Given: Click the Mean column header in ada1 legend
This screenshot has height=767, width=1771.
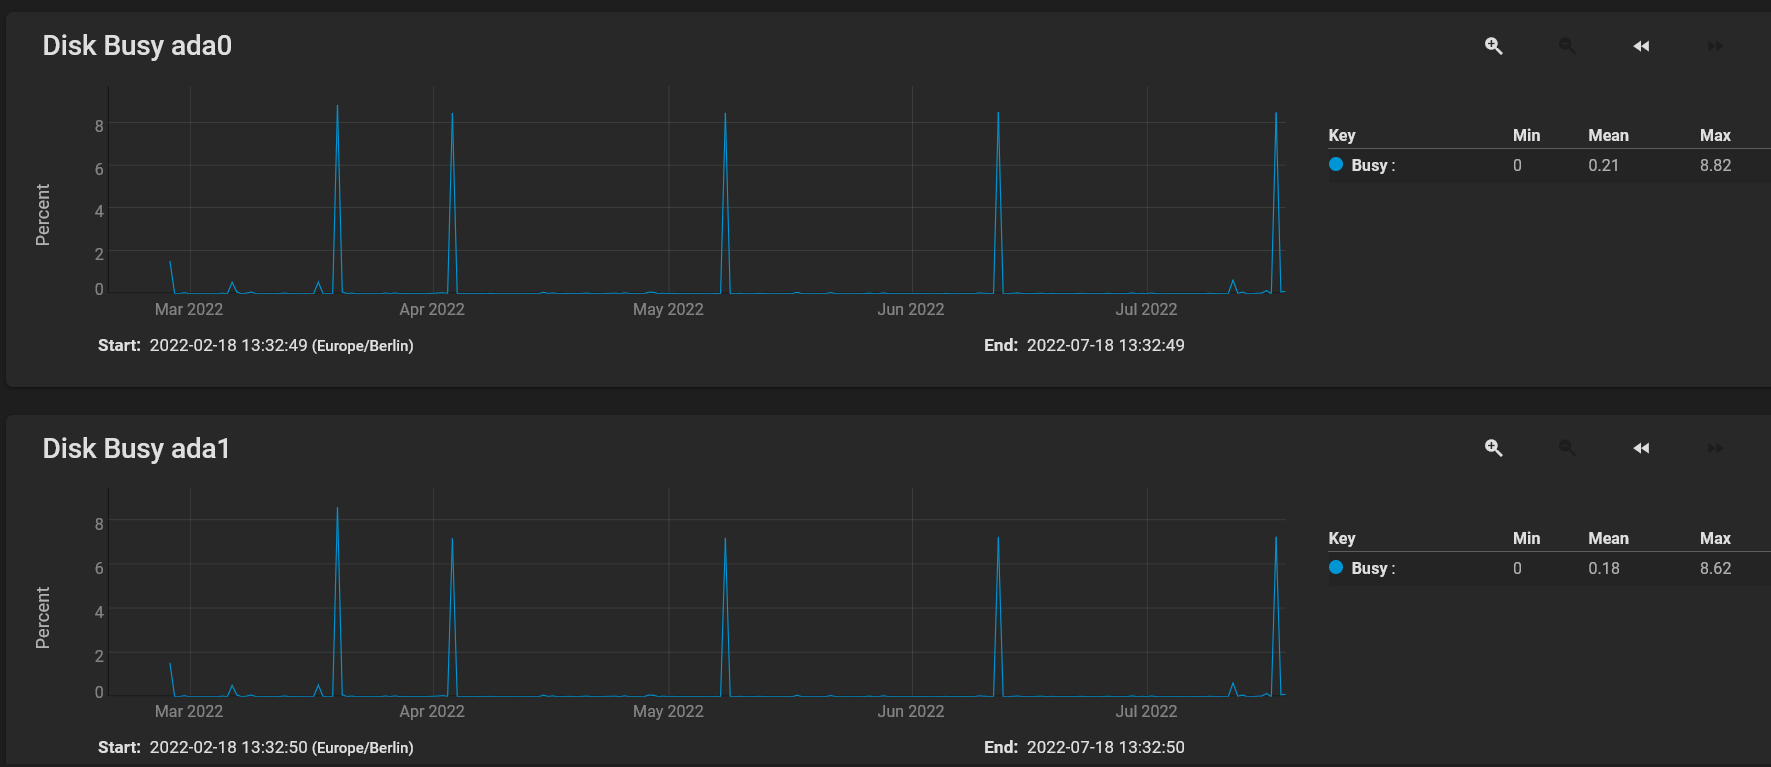Looking at the screenshot, I should coord(1608,538).
